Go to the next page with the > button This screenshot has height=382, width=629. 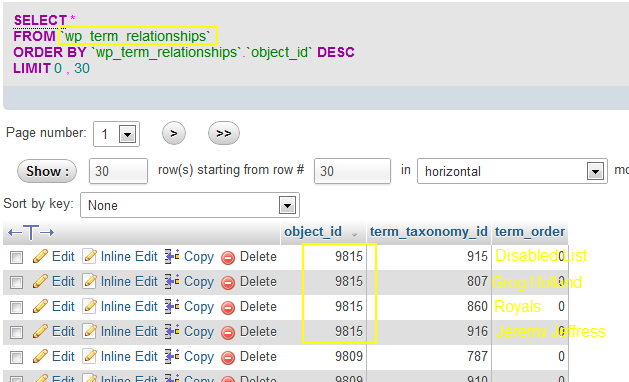174,133
